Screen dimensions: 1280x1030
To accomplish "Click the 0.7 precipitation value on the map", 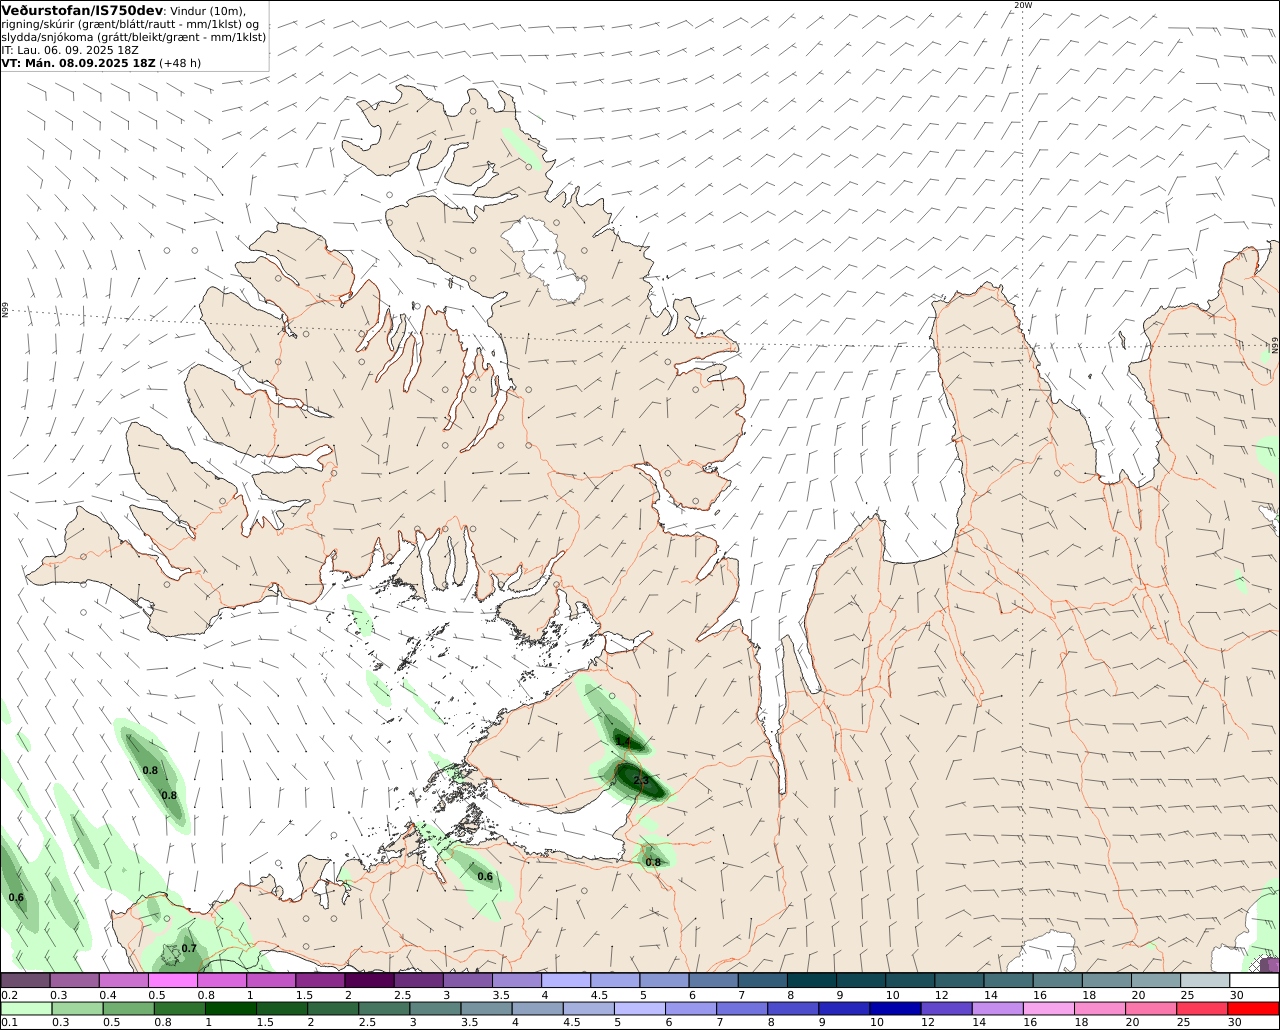I will point(189,948).
